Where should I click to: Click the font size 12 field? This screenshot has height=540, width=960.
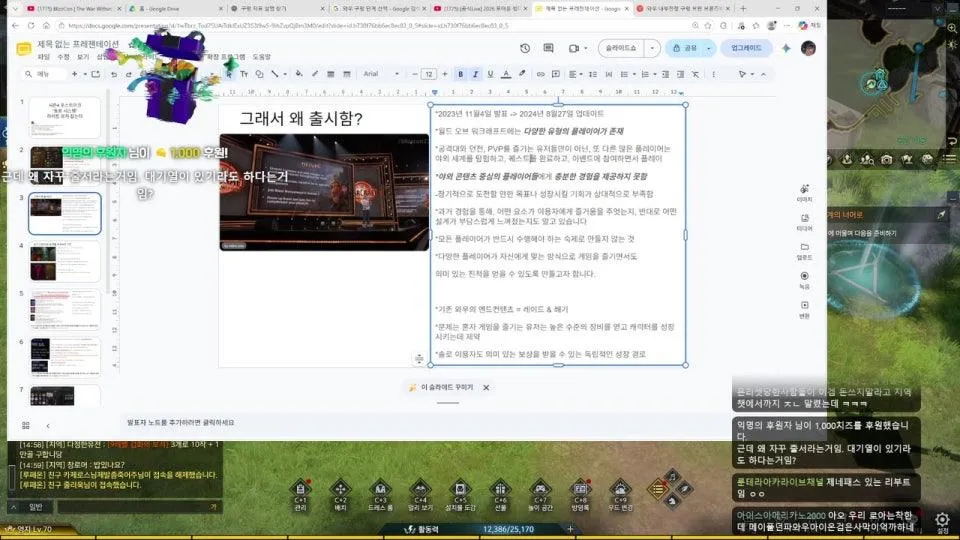[x=429, y=74]
